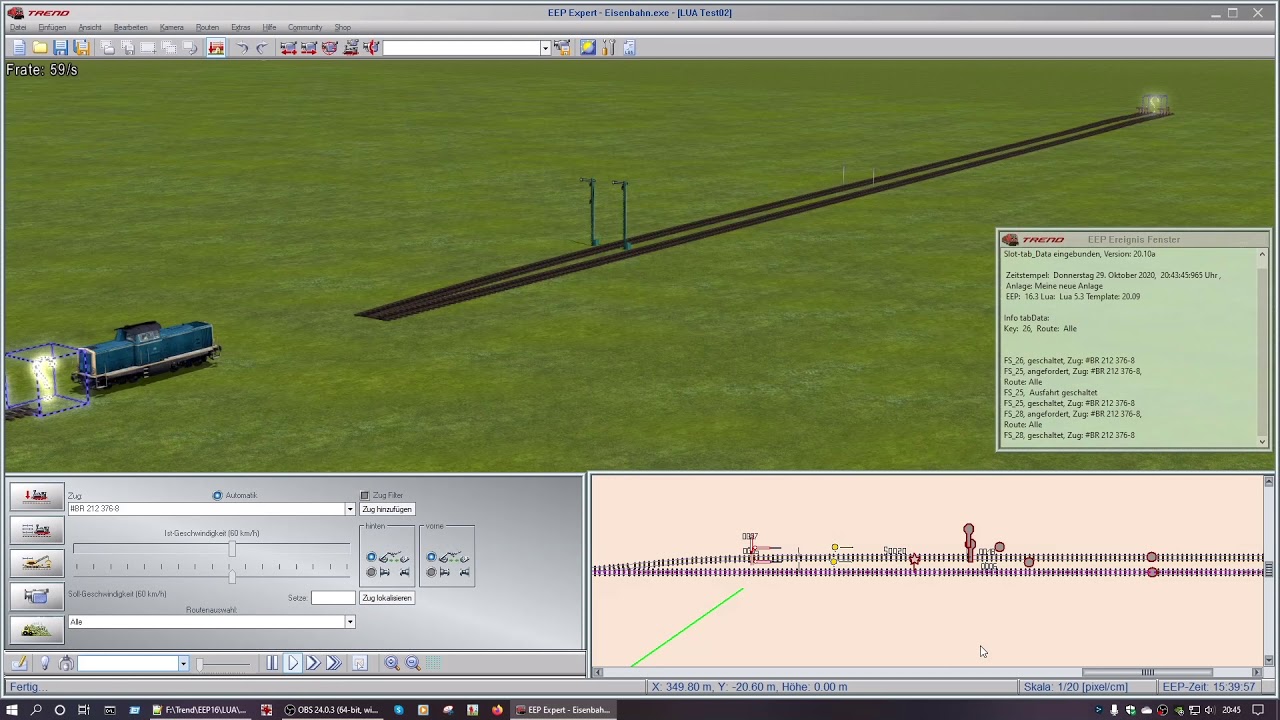This screenshot has height=720, width=1280.
Task: Pause the simulation
Action: click(x=272, y=663)
